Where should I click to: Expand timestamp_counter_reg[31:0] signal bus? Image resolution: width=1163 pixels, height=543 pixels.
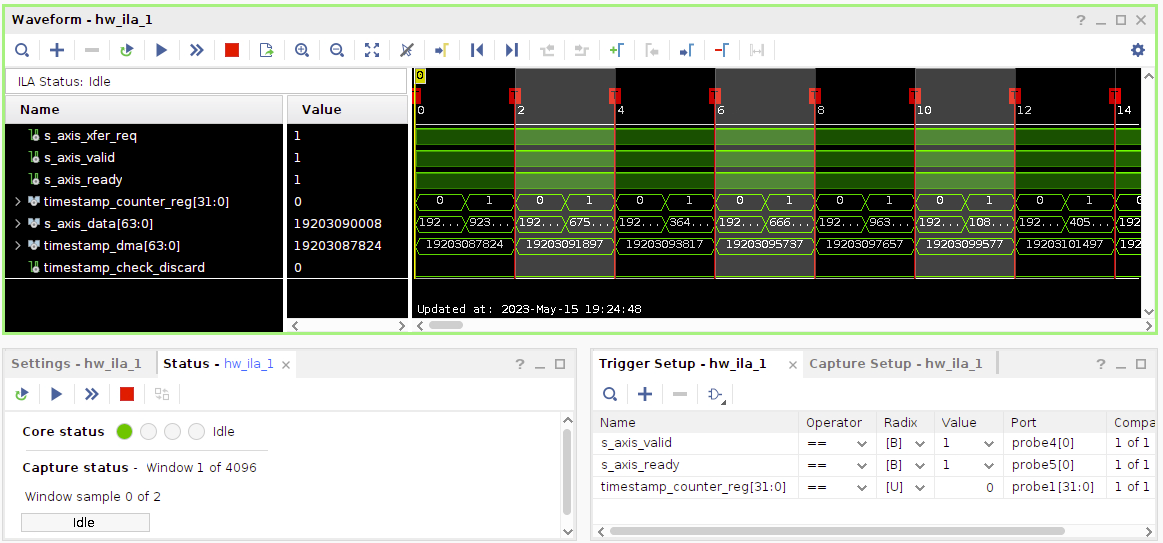[17, 202]
